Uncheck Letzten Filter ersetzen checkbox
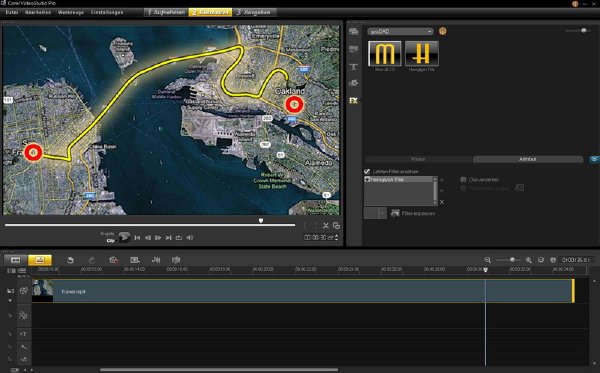The width and height of the screenshot is (600, 373). (x=367, y=171)
